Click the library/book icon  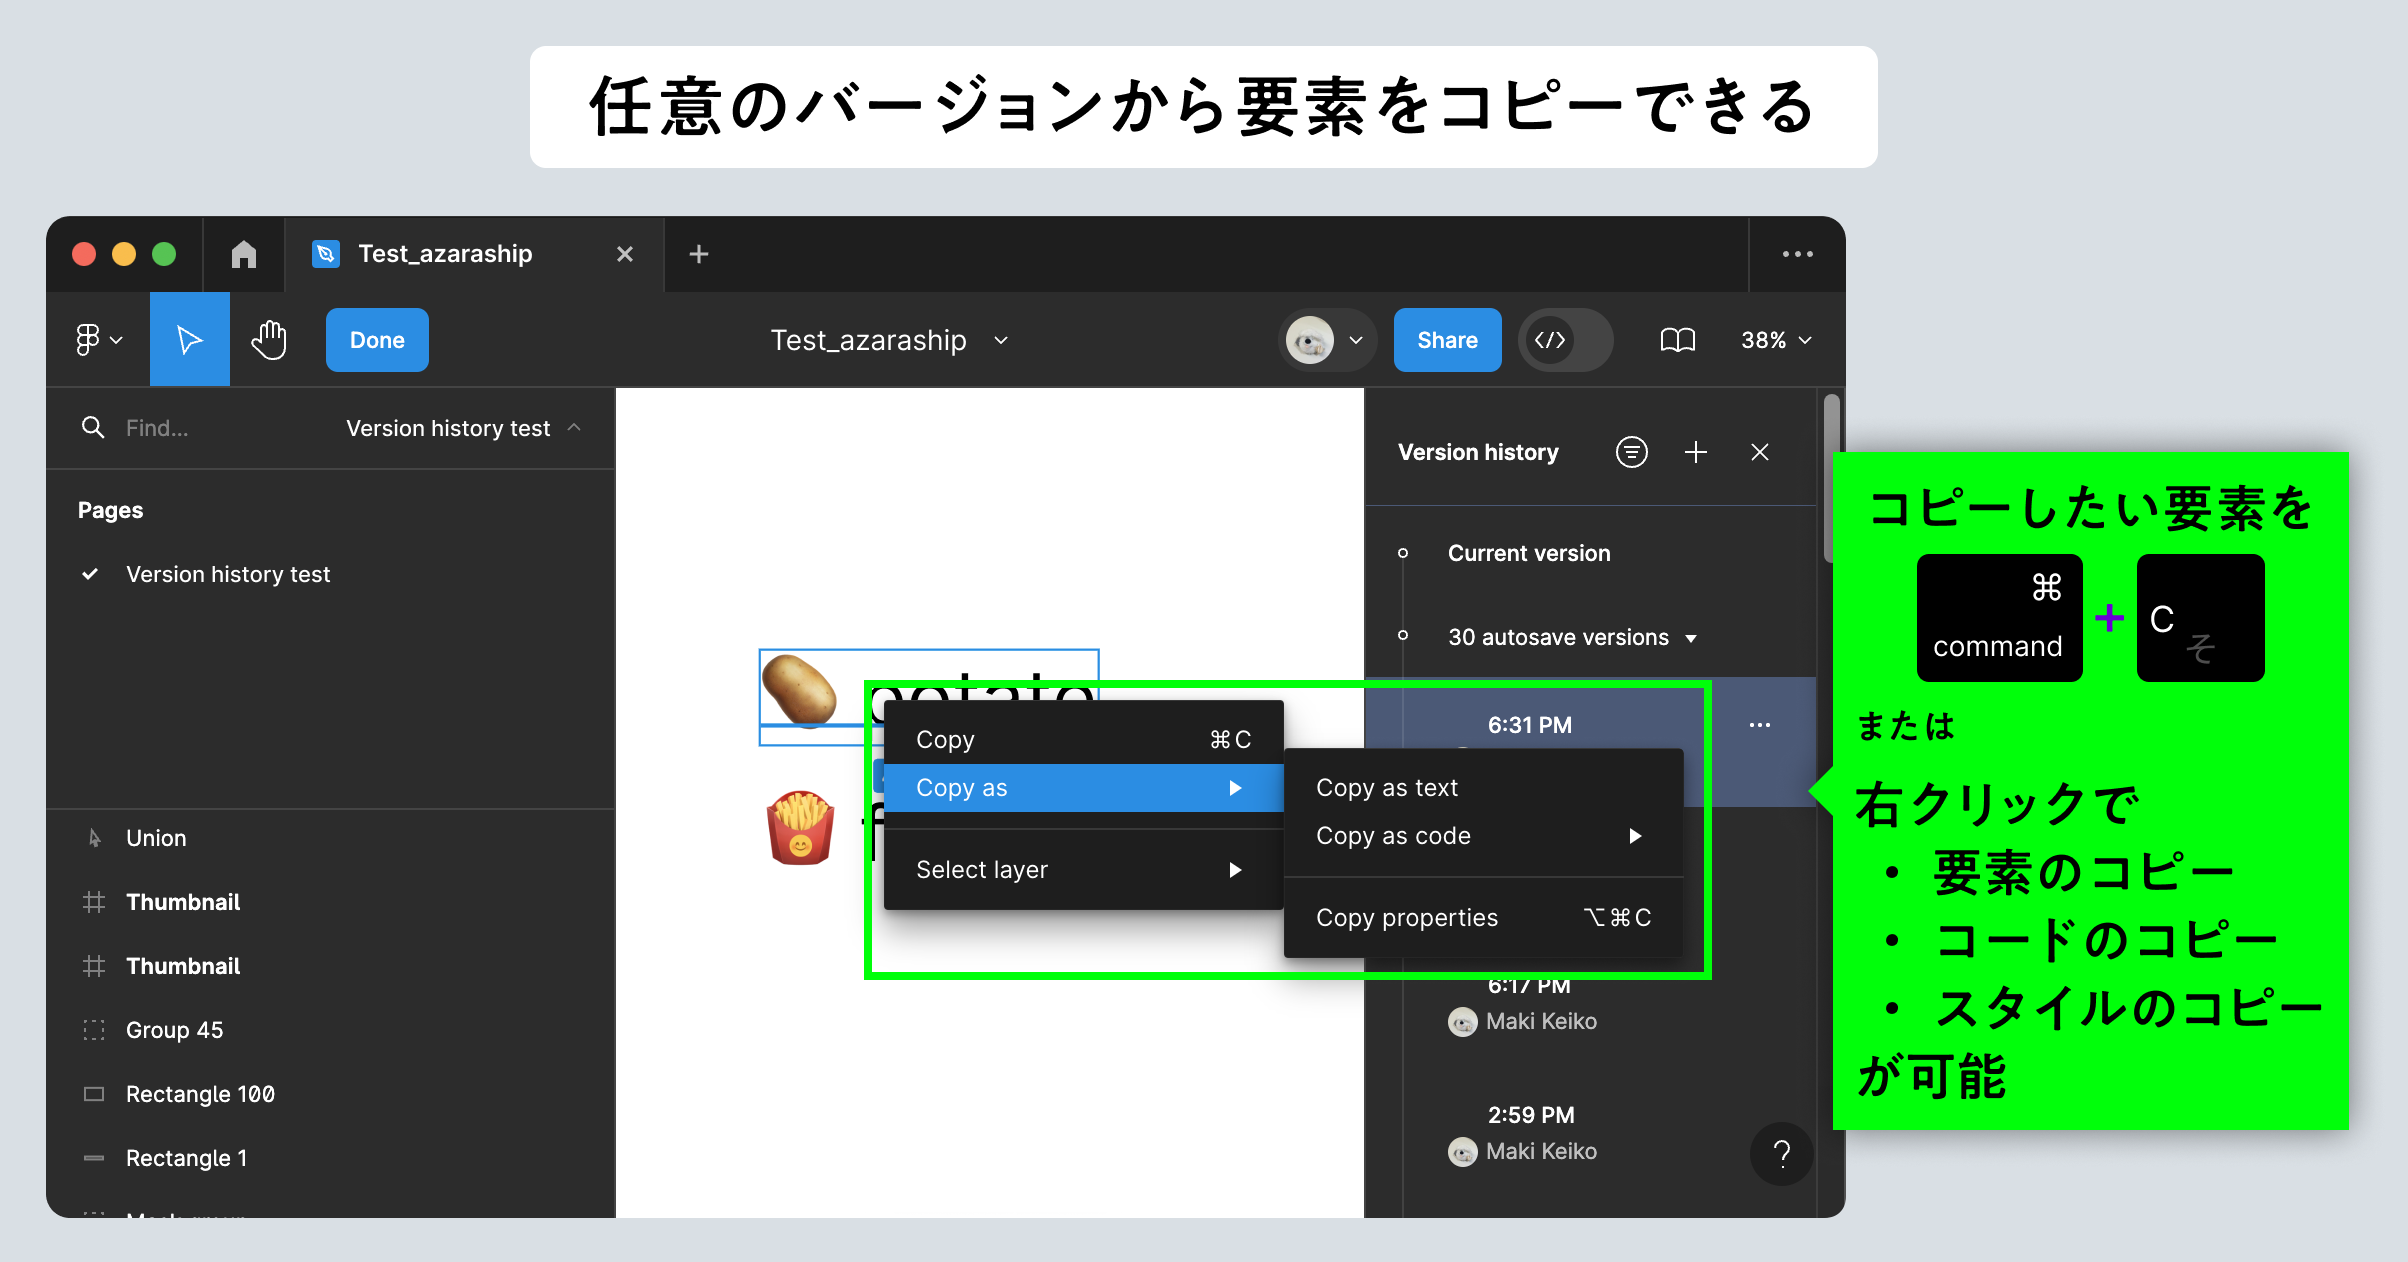click(1677, 339)
